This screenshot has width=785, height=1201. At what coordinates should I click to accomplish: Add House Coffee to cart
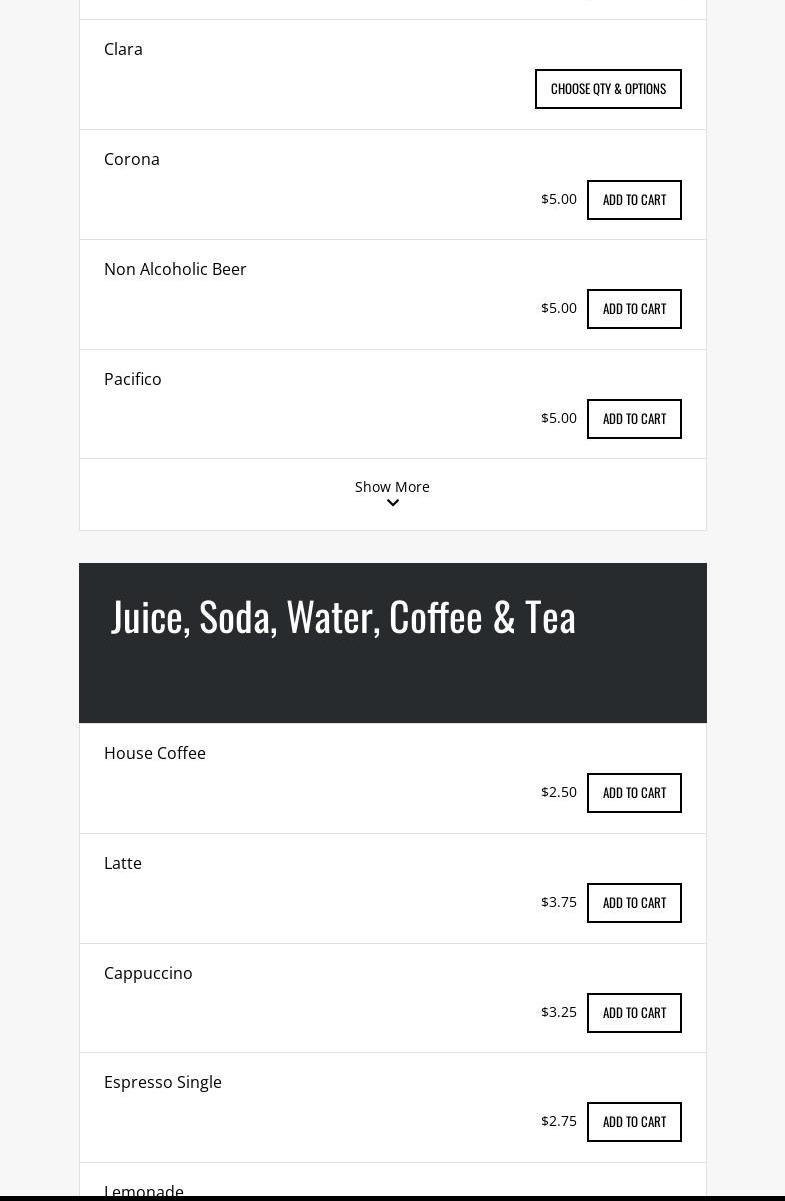click(x=634, y=793)
